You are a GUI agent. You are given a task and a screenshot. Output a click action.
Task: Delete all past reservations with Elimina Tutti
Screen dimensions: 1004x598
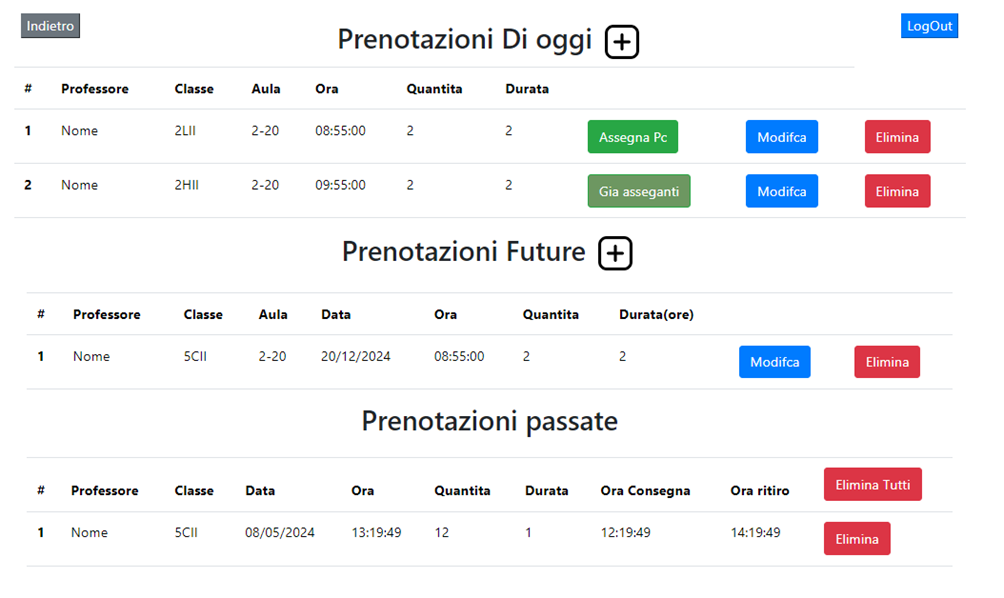pos(872,485)
